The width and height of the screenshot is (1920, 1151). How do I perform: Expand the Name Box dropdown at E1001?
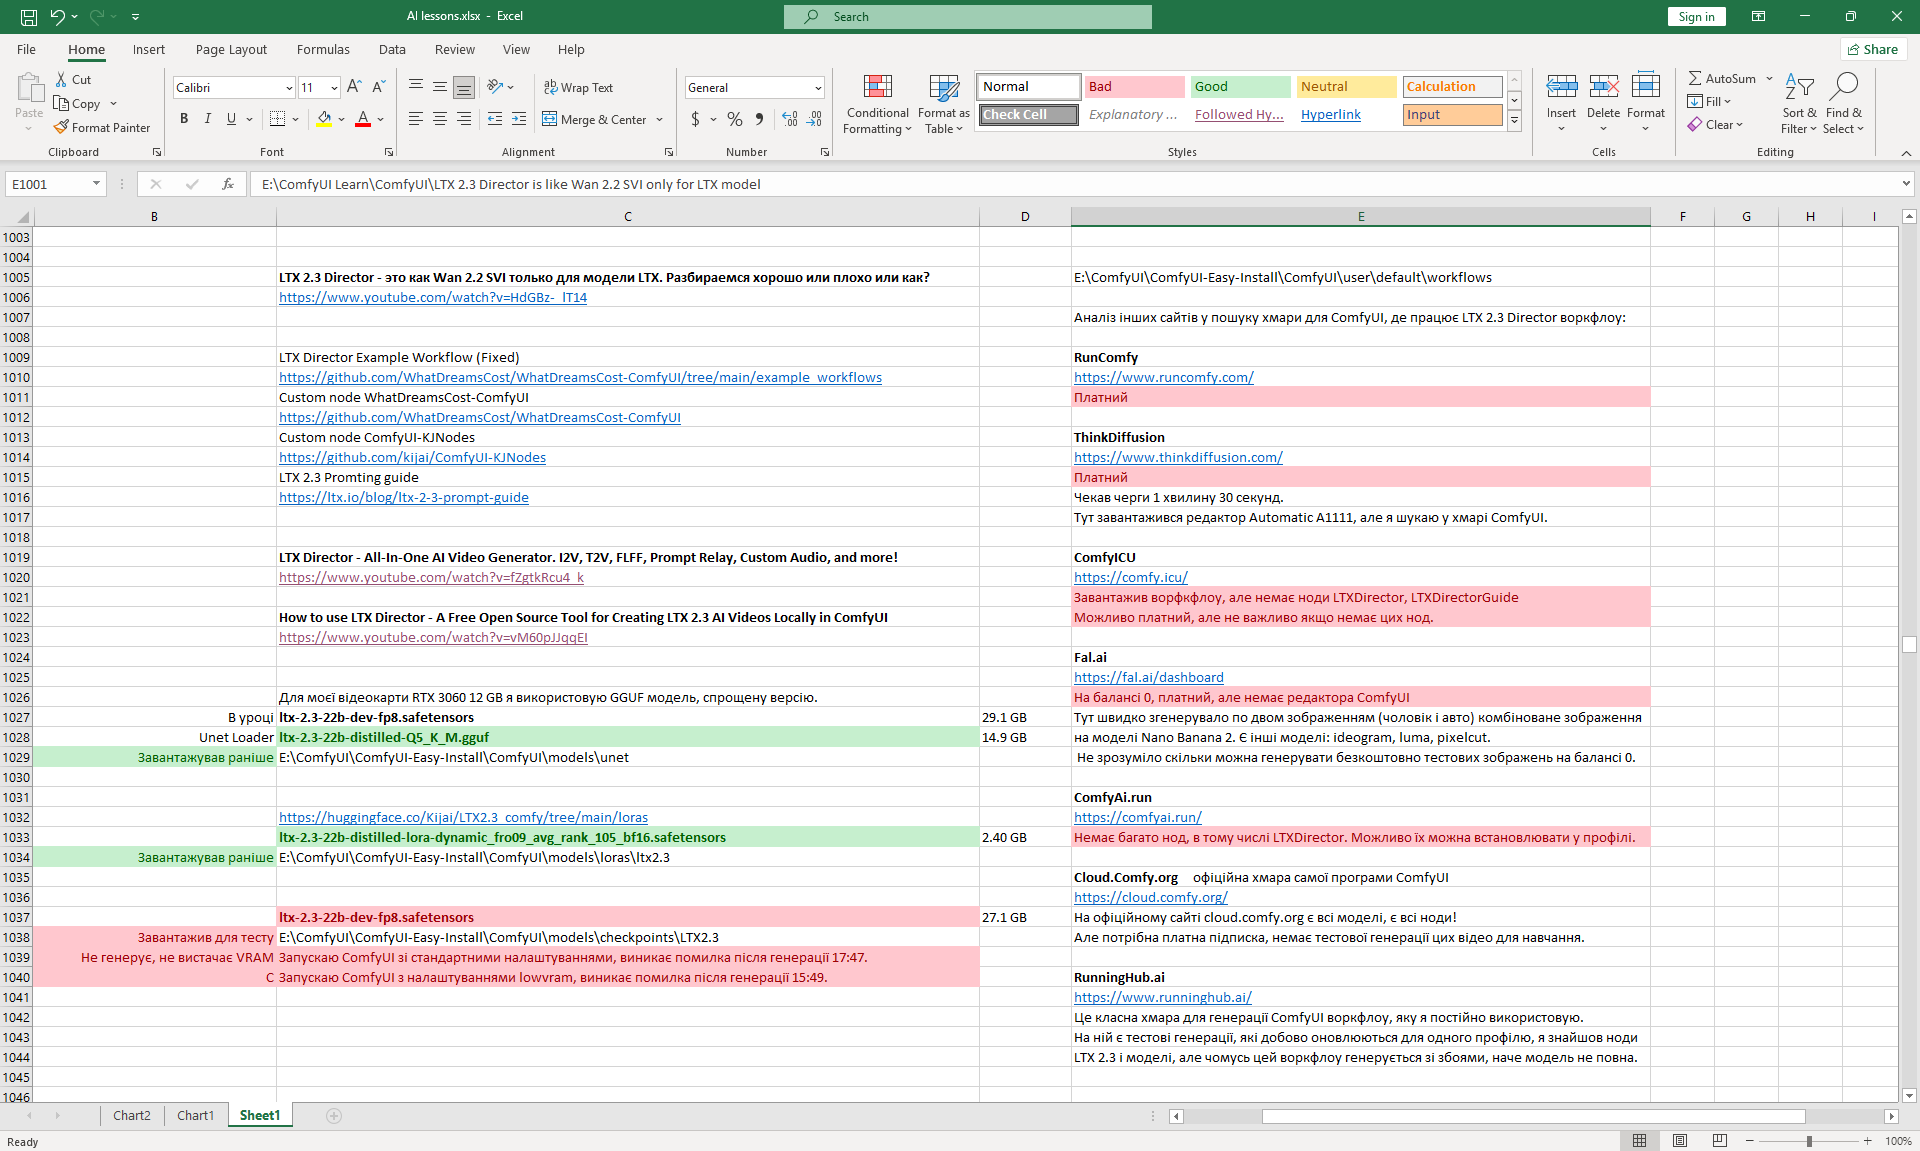96,184
